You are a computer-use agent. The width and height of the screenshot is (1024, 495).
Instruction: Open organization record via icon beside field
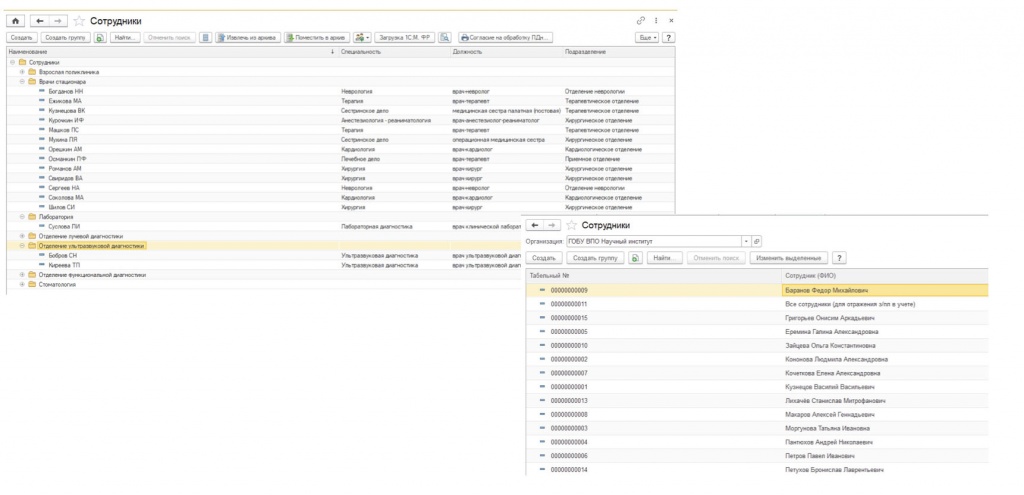pos(757,242)
